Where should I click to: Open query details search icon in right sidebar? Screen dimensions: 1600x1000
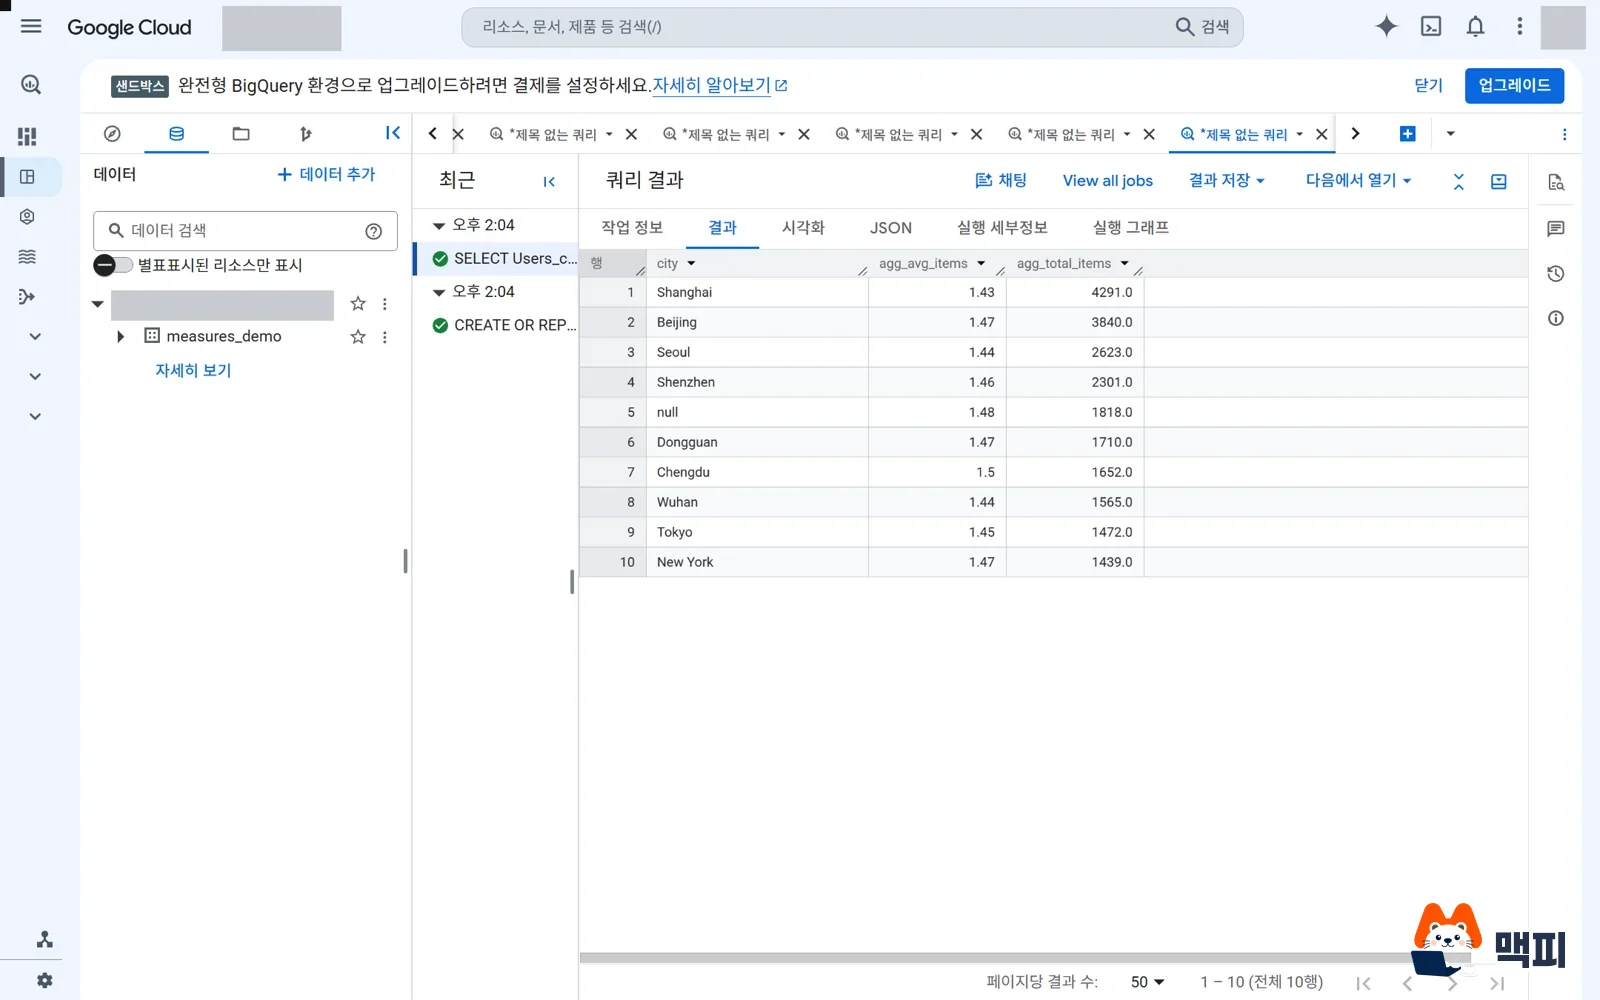coord(1556,182)
